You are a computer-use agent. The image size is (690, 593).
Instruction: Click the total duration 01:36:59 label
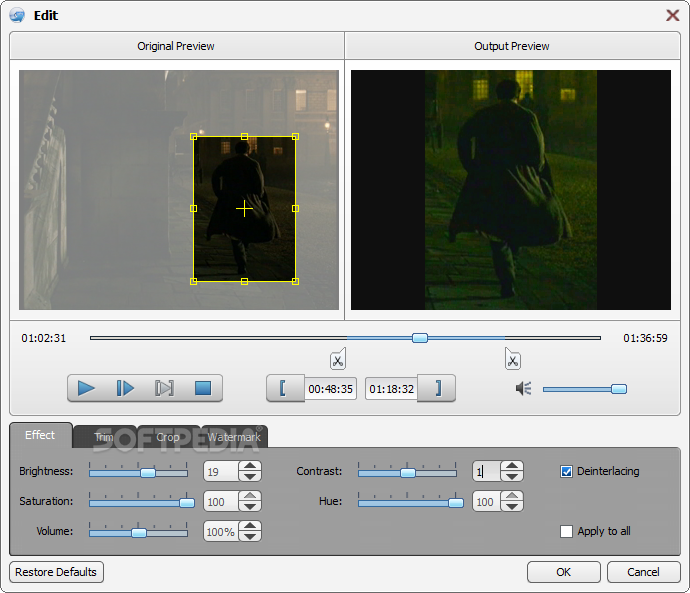pyautogui.click(x=645, y=338)
